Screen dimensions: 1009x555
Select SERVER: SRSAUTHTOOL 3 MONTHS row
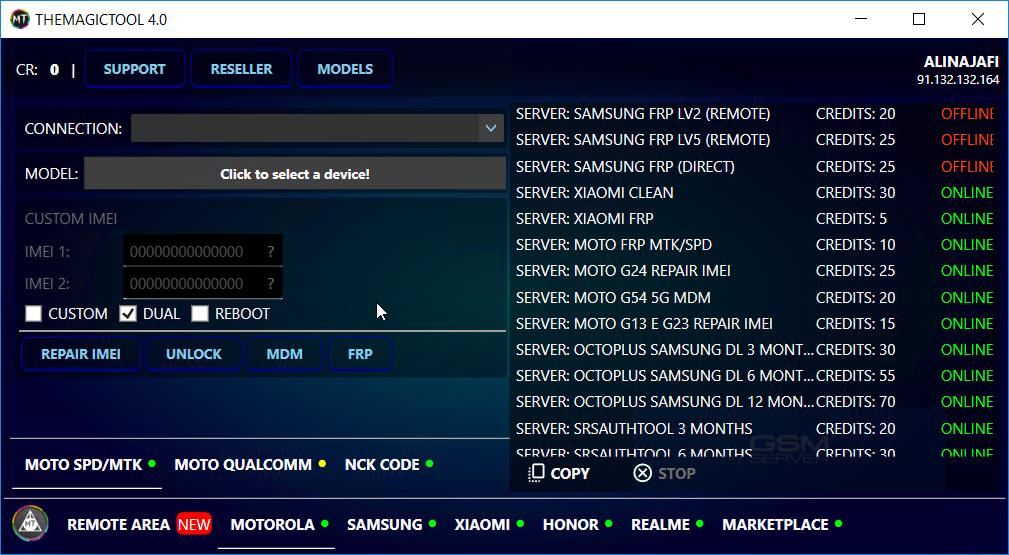[x=755, y=429]
